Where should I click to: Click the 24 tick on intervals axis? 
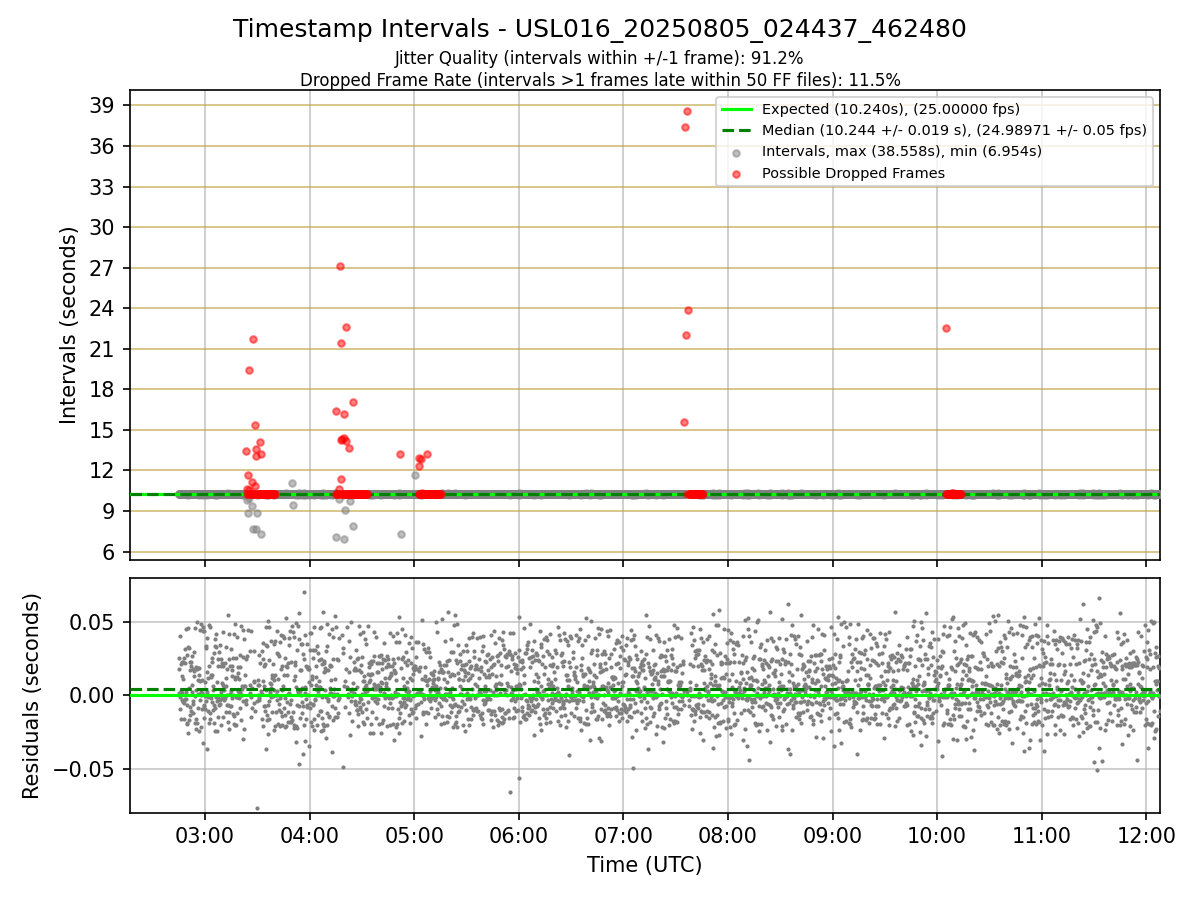(104, 309)
